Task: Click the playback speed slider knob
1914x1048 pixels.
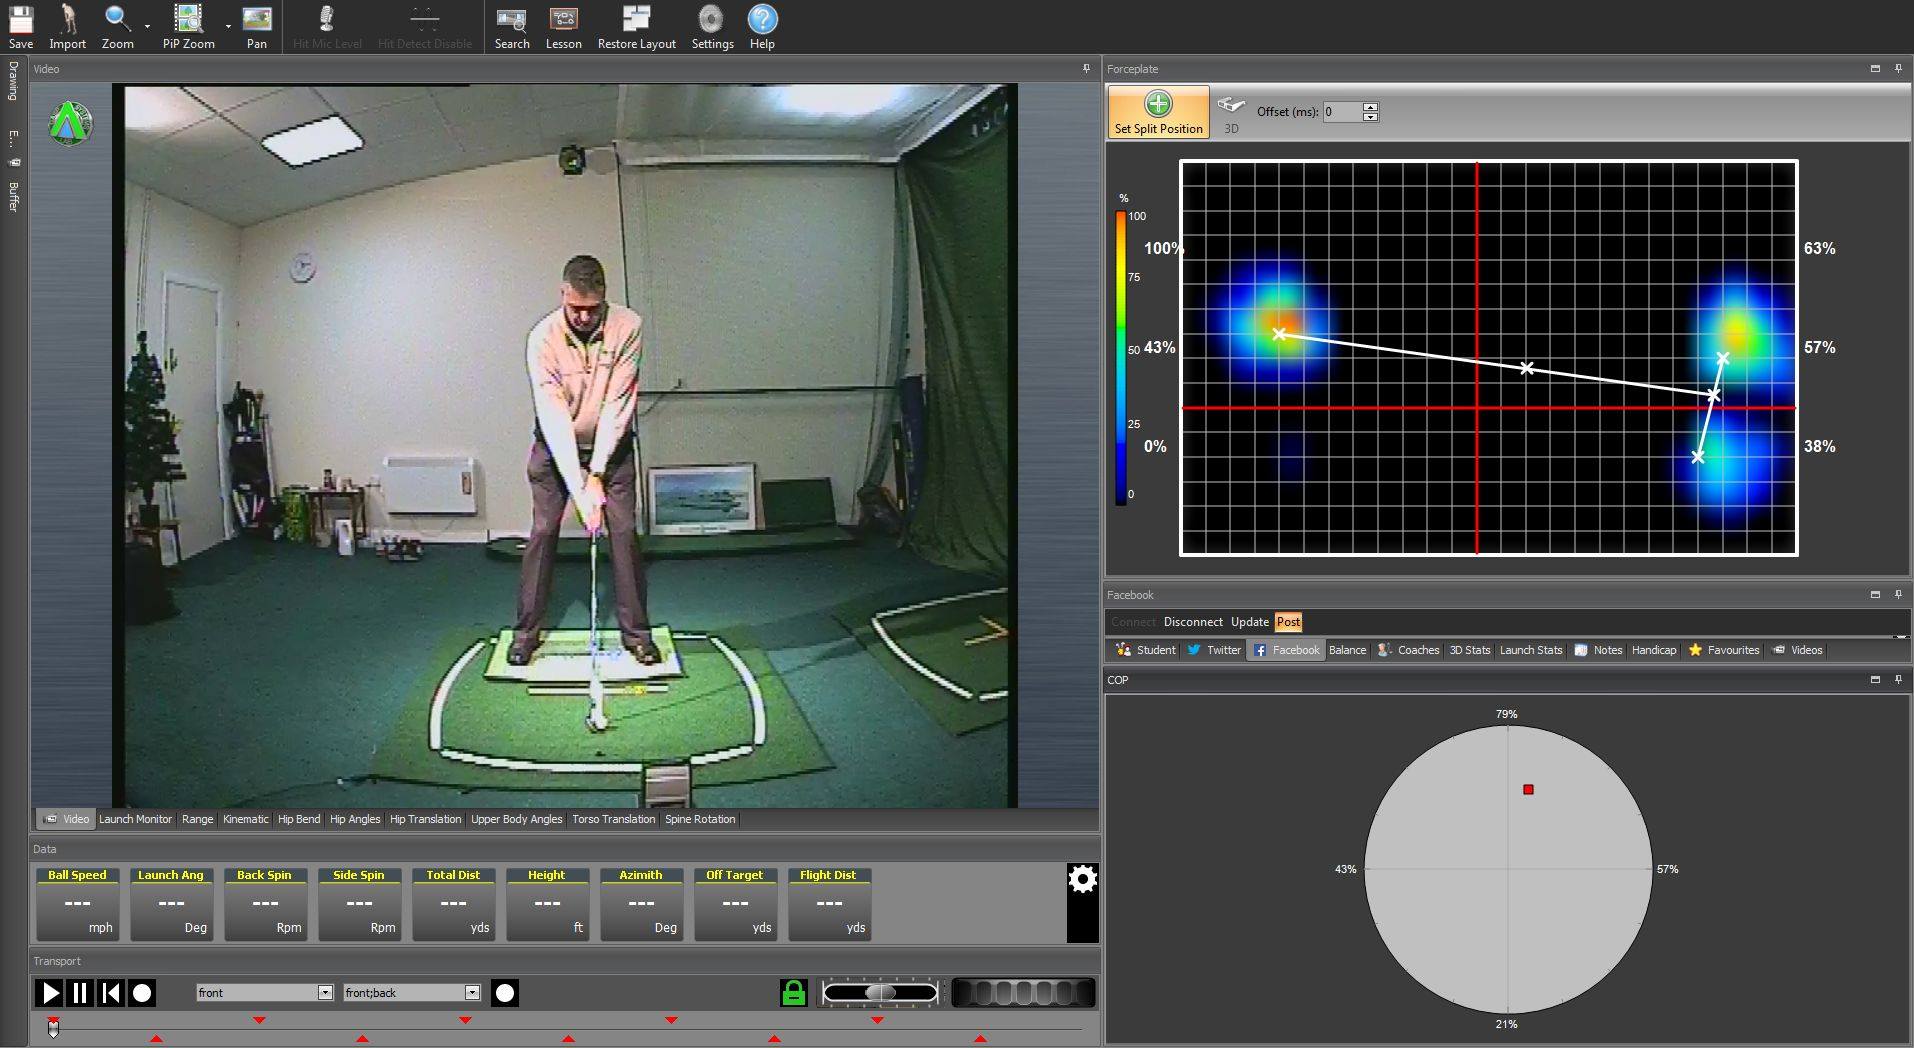Action: click(x=880, y=992)
